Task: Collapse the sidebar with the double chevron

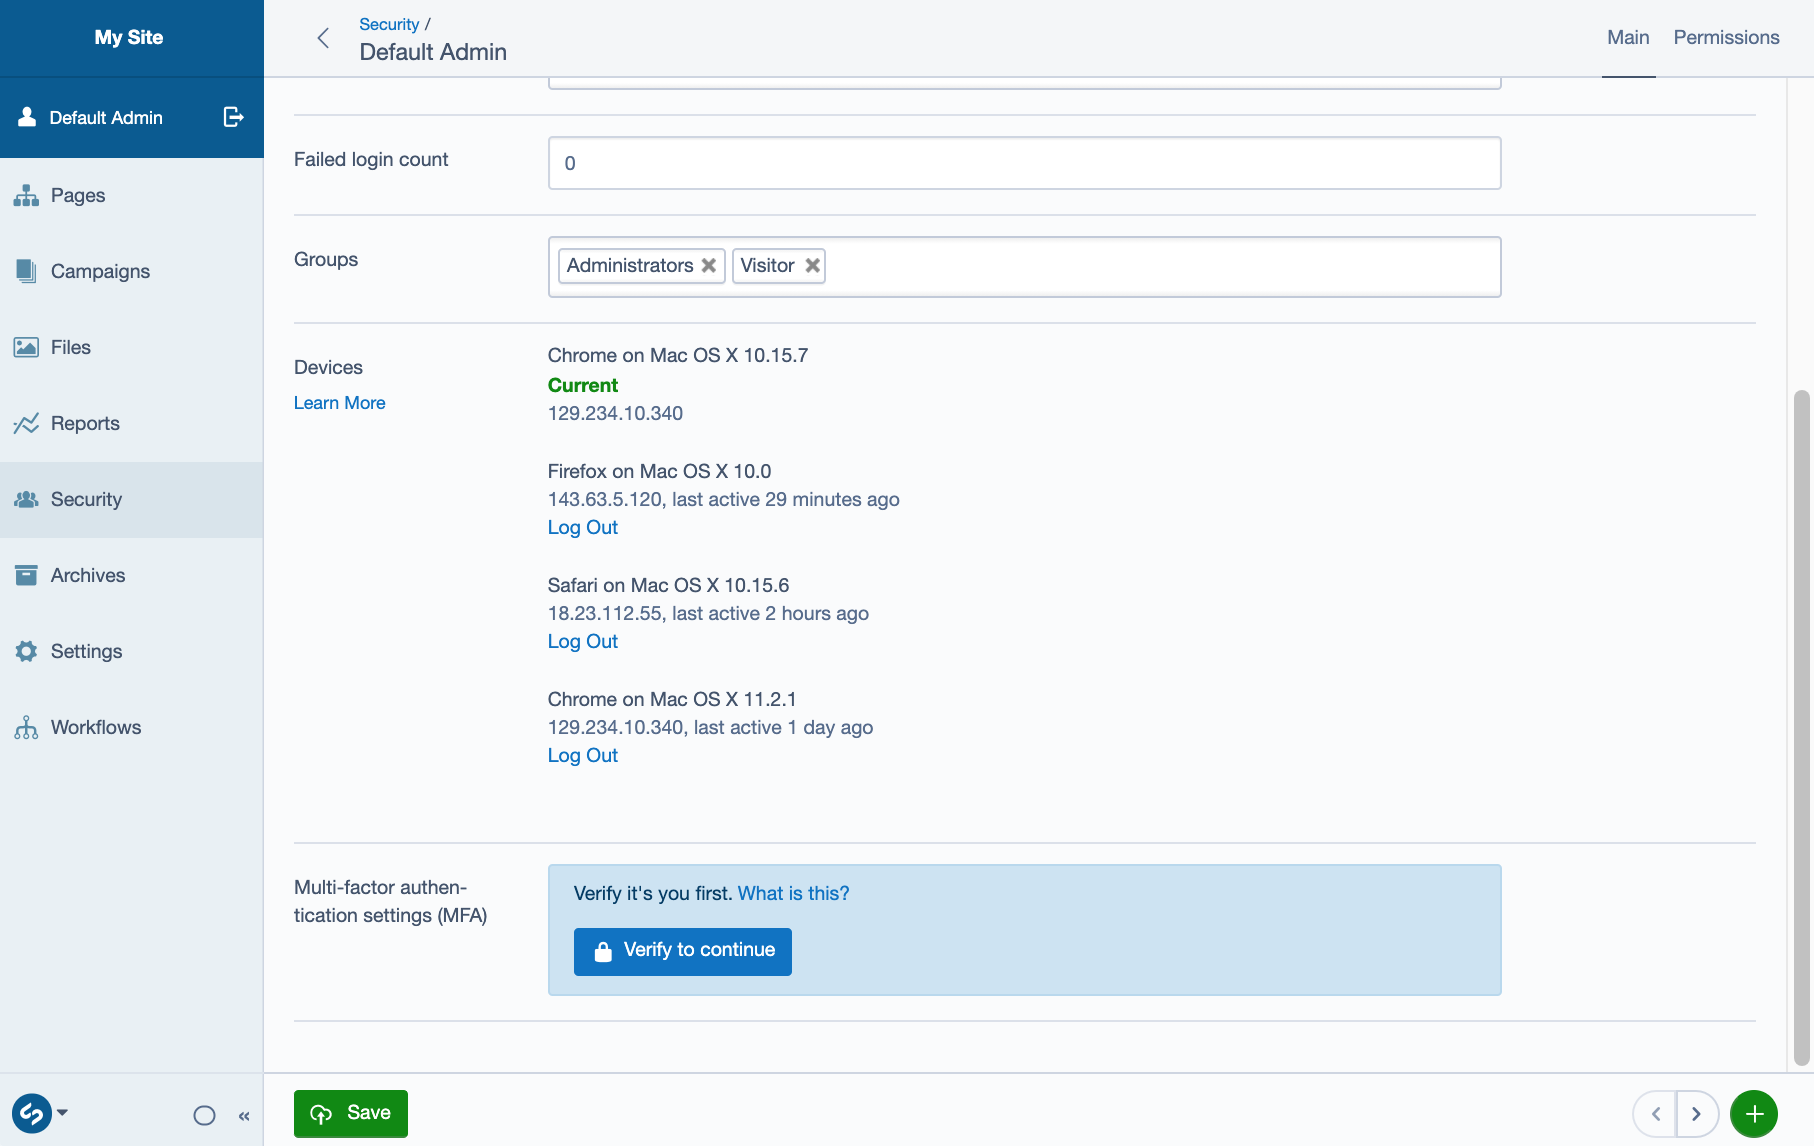Action: pos(245,1115)
